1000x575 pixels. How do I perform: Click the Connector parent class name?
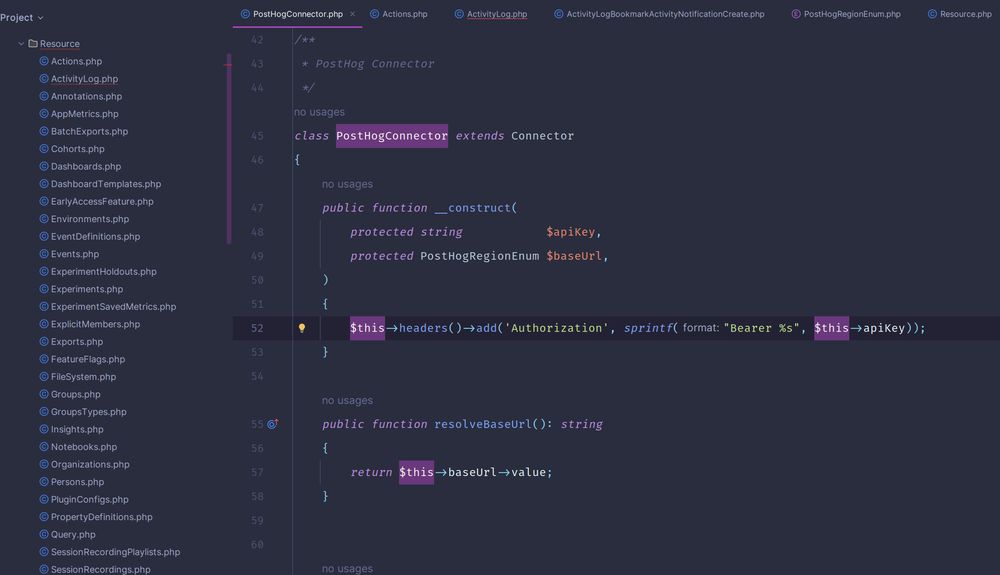click(x=542, y=136)
